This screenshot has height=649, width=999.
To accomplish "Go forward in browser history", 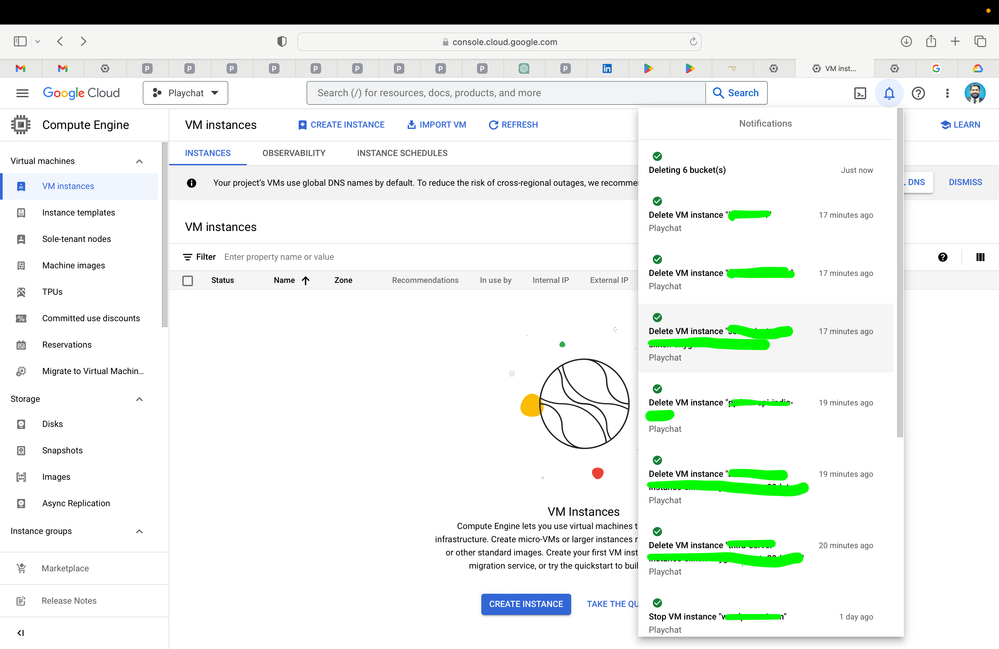I will (83, 41).
